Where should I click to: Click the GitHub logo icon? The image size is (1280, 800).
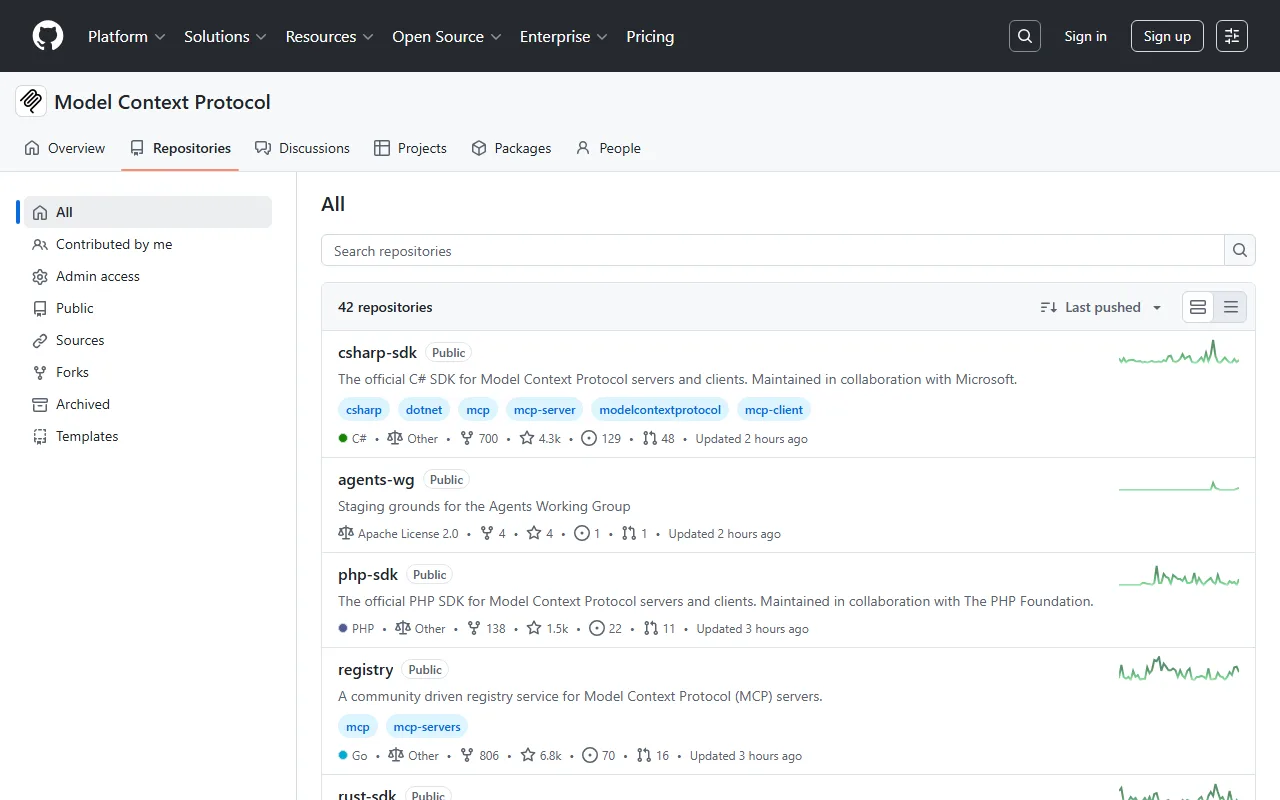point(48,36)
